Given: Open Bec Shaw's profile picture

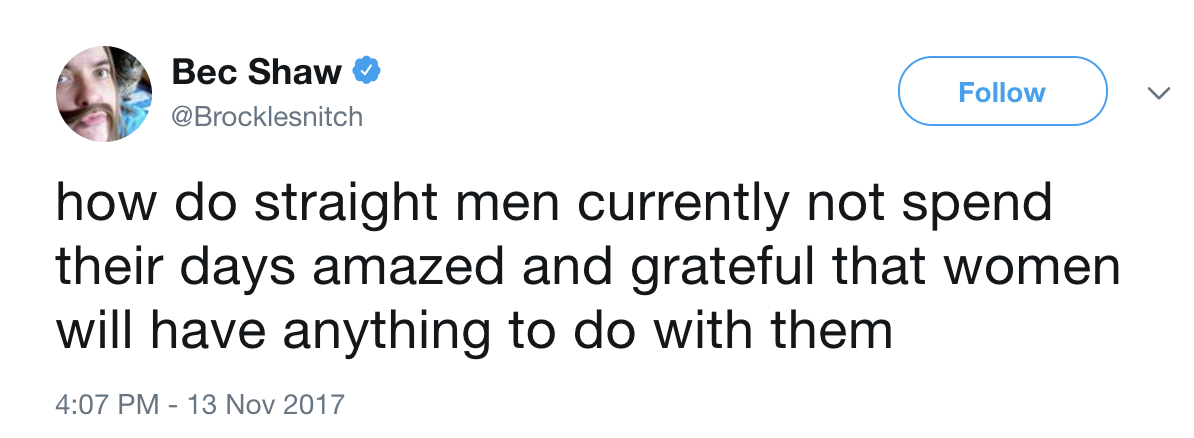Looking at the screenshot, I should tap(104, 94).
